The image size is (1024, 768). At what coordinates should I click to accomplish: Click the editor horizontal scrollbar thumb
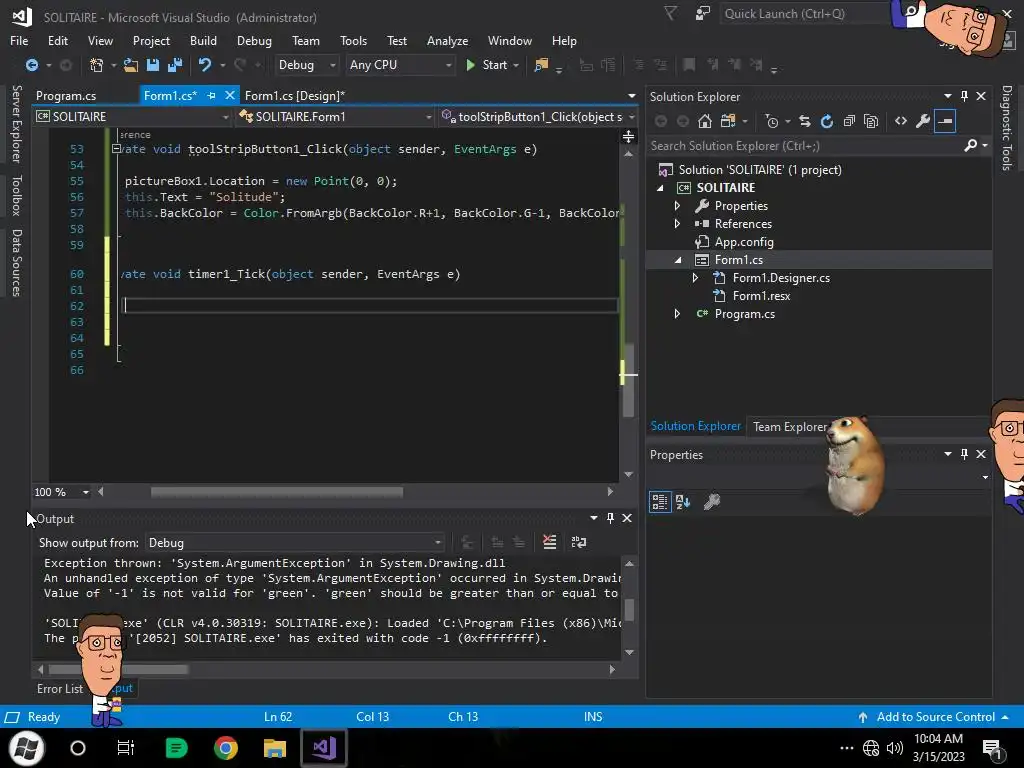277,492
